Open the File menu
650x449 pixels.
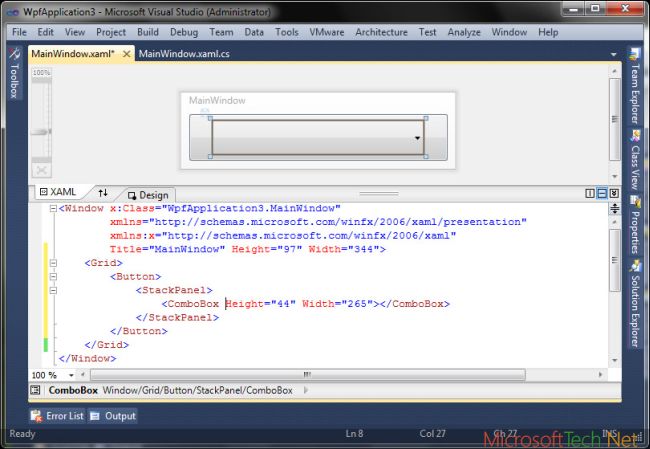pyautogui.click(x=19, y=32)
